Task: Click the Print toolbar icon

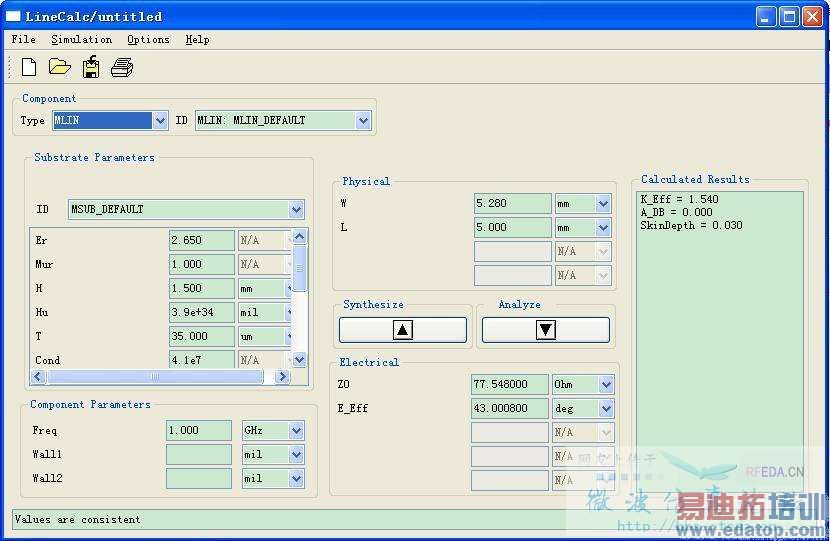Action: coord(122,67)
